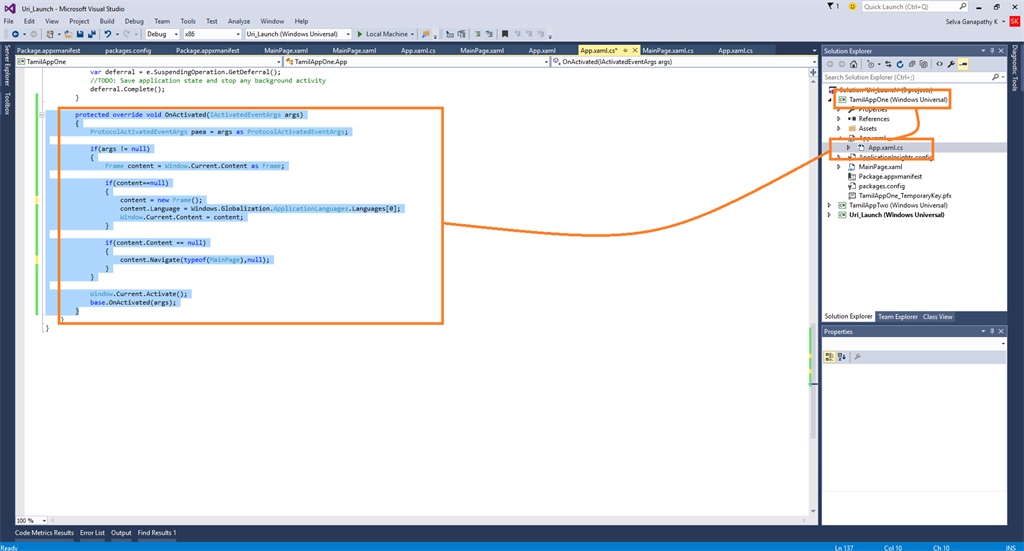Switch to the Class View tab
This screenshot has height=551, width=1024.
pyautogui.click(x=937, y=317)
